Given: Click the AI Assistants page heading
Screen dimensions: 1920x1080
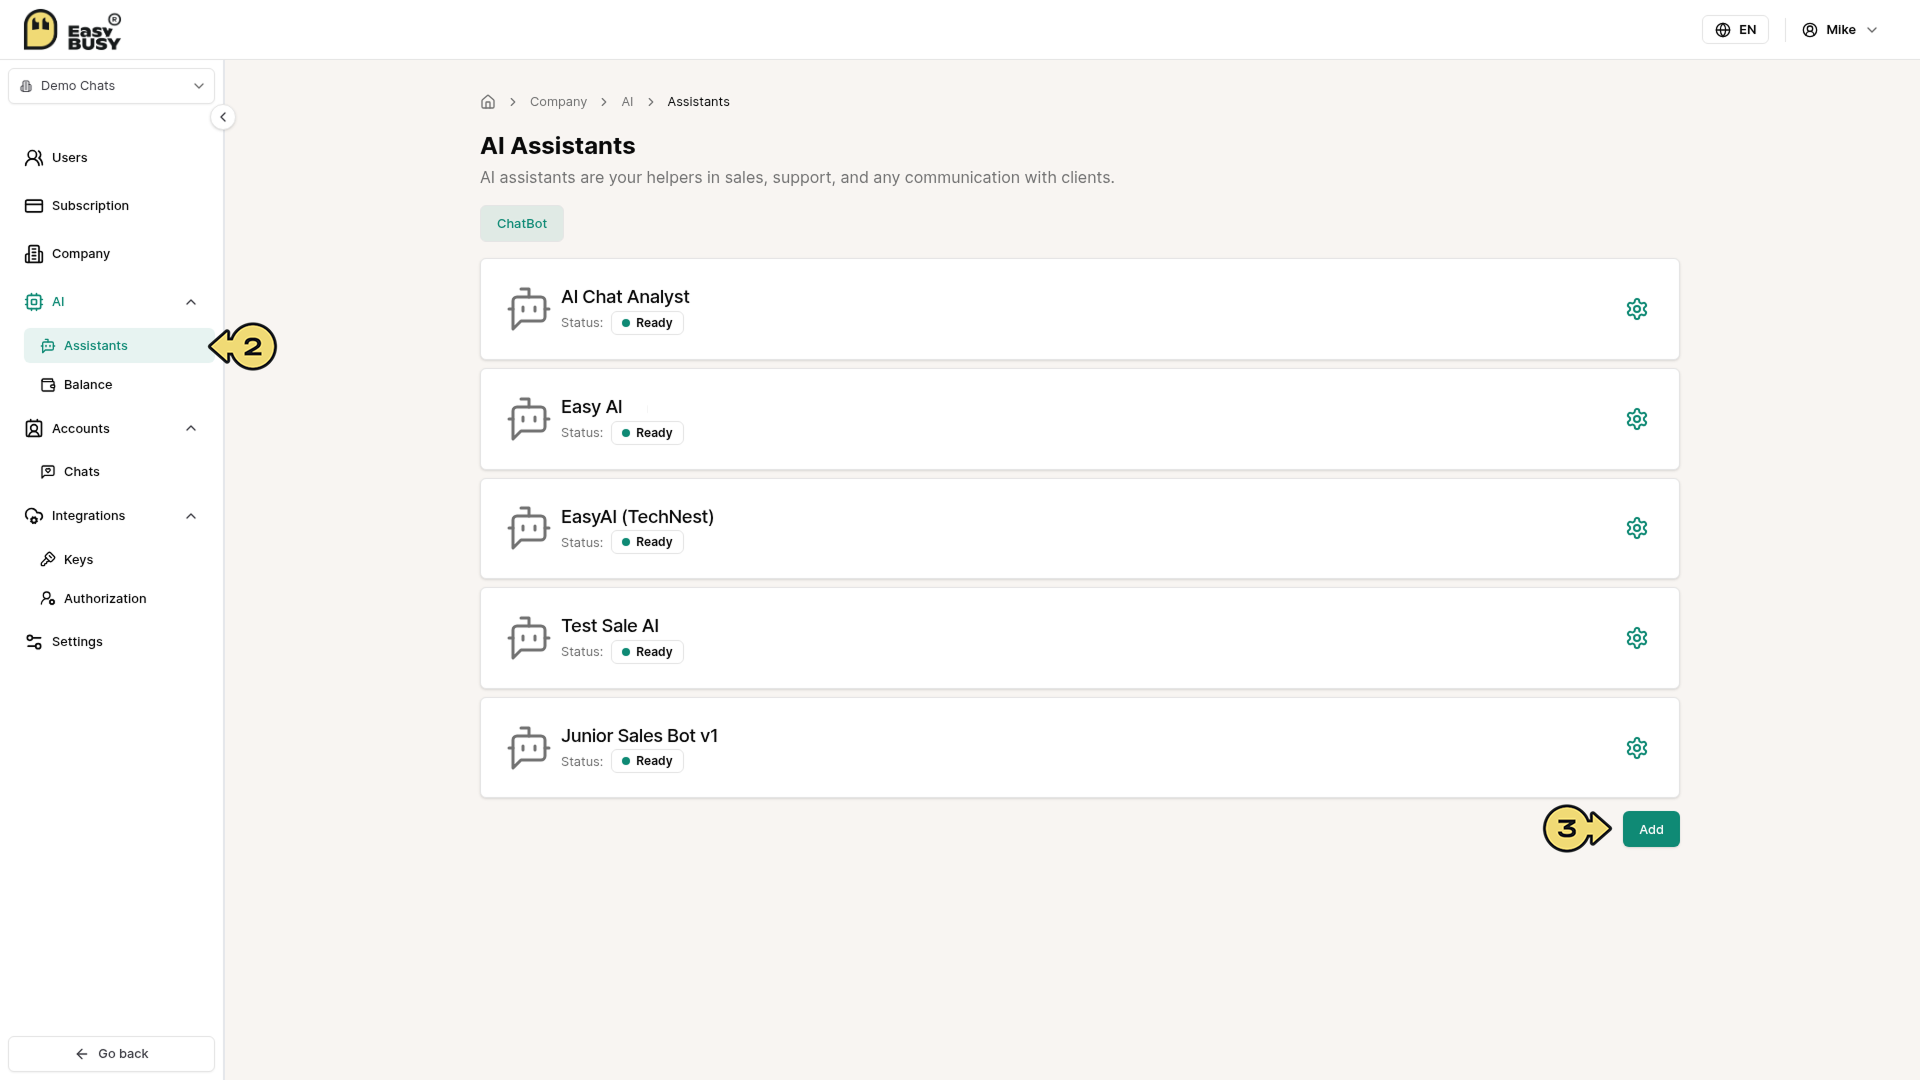Looking at the screenshot, I should pyautogui.click(x=557, y=146).
